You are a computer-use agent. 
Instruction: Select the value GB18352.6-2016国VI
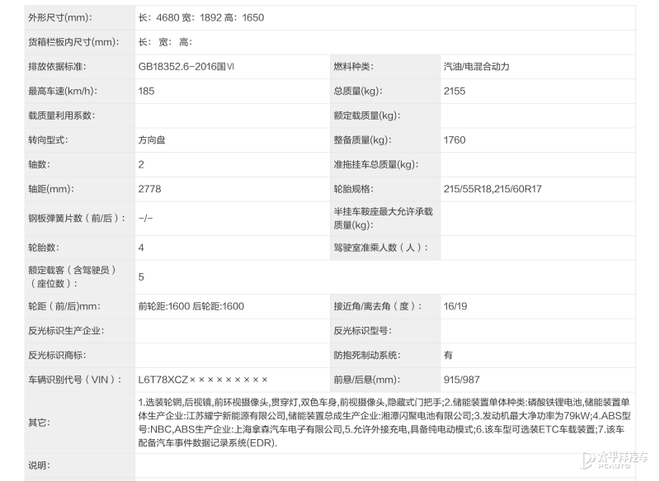click(186, 67)
